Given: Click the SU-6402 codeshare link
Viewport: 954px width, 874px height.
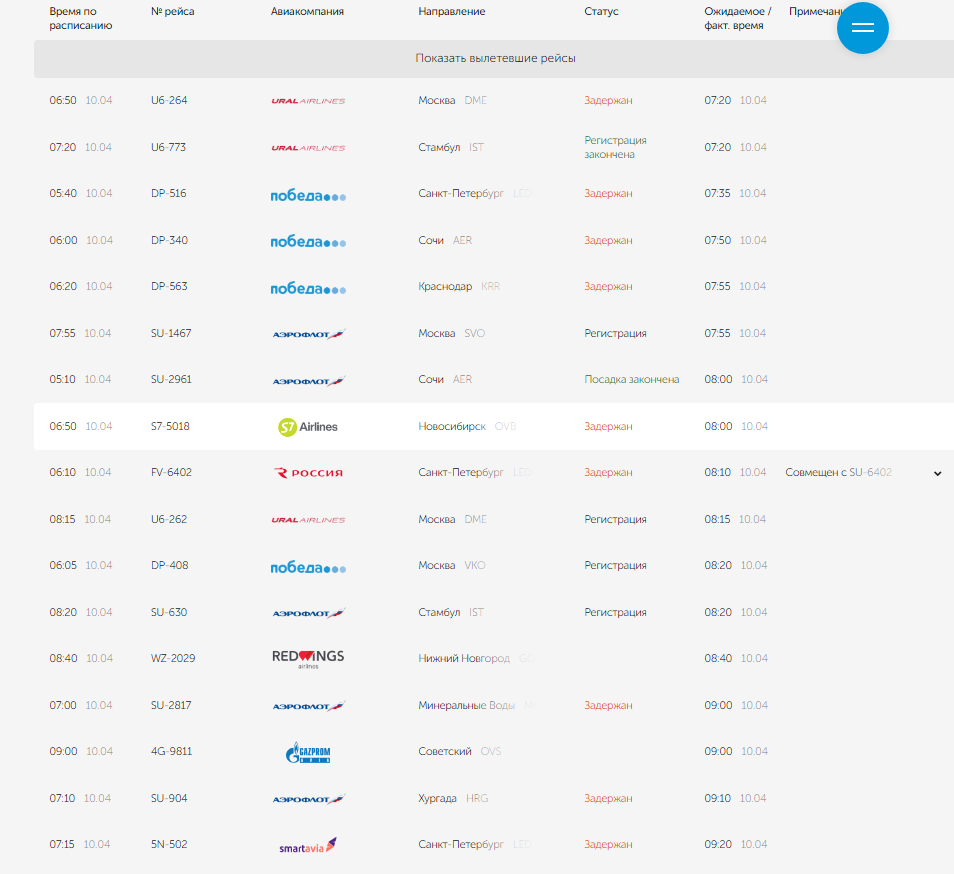Looking at the screenshot, I should pos(870,472).
